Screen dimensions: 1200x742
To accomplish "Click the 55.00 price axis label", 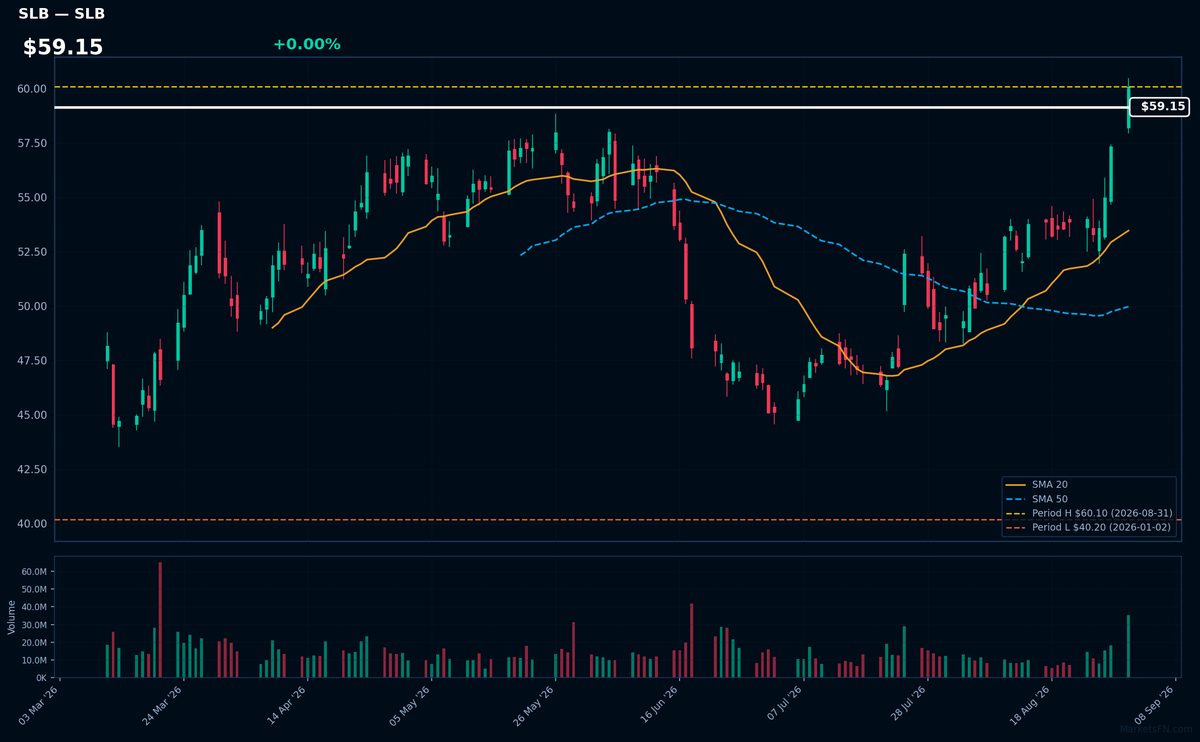I will [x=32, y=197].
